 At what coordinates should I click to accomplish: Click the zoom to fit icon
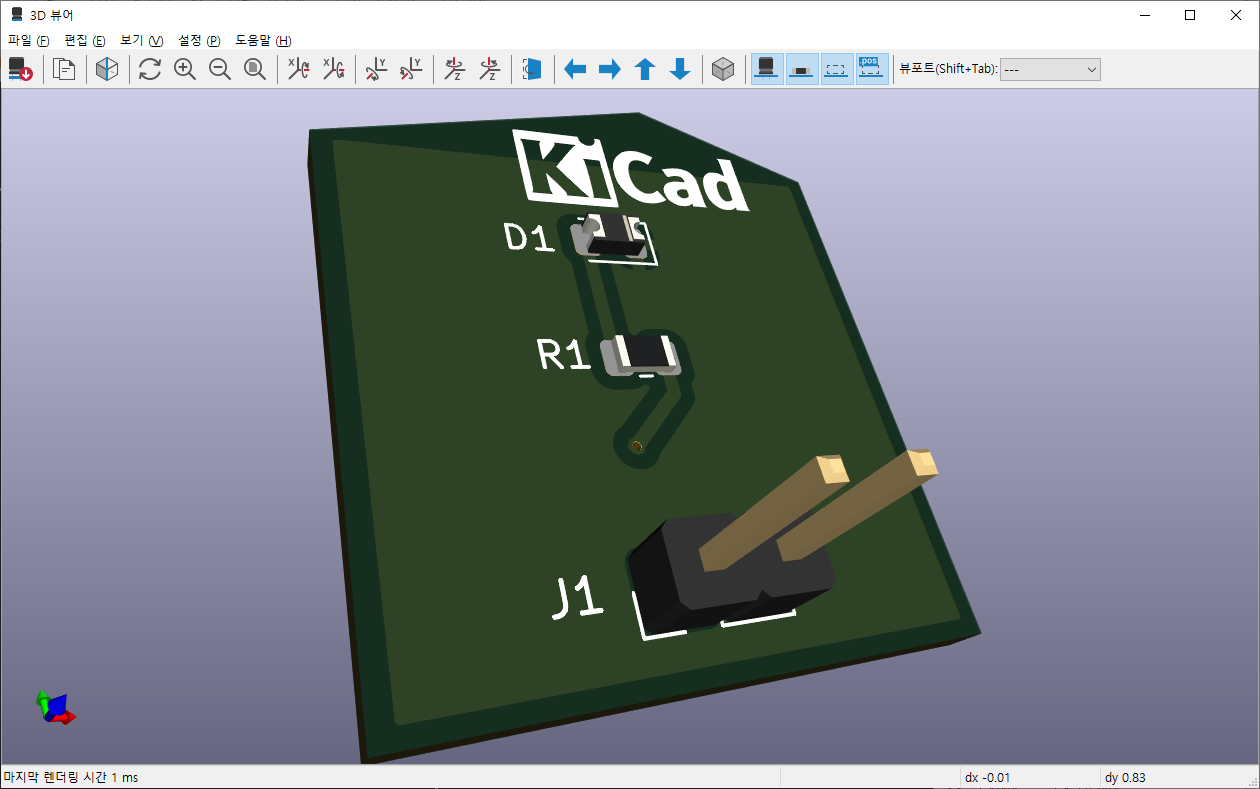coord(255,69)
